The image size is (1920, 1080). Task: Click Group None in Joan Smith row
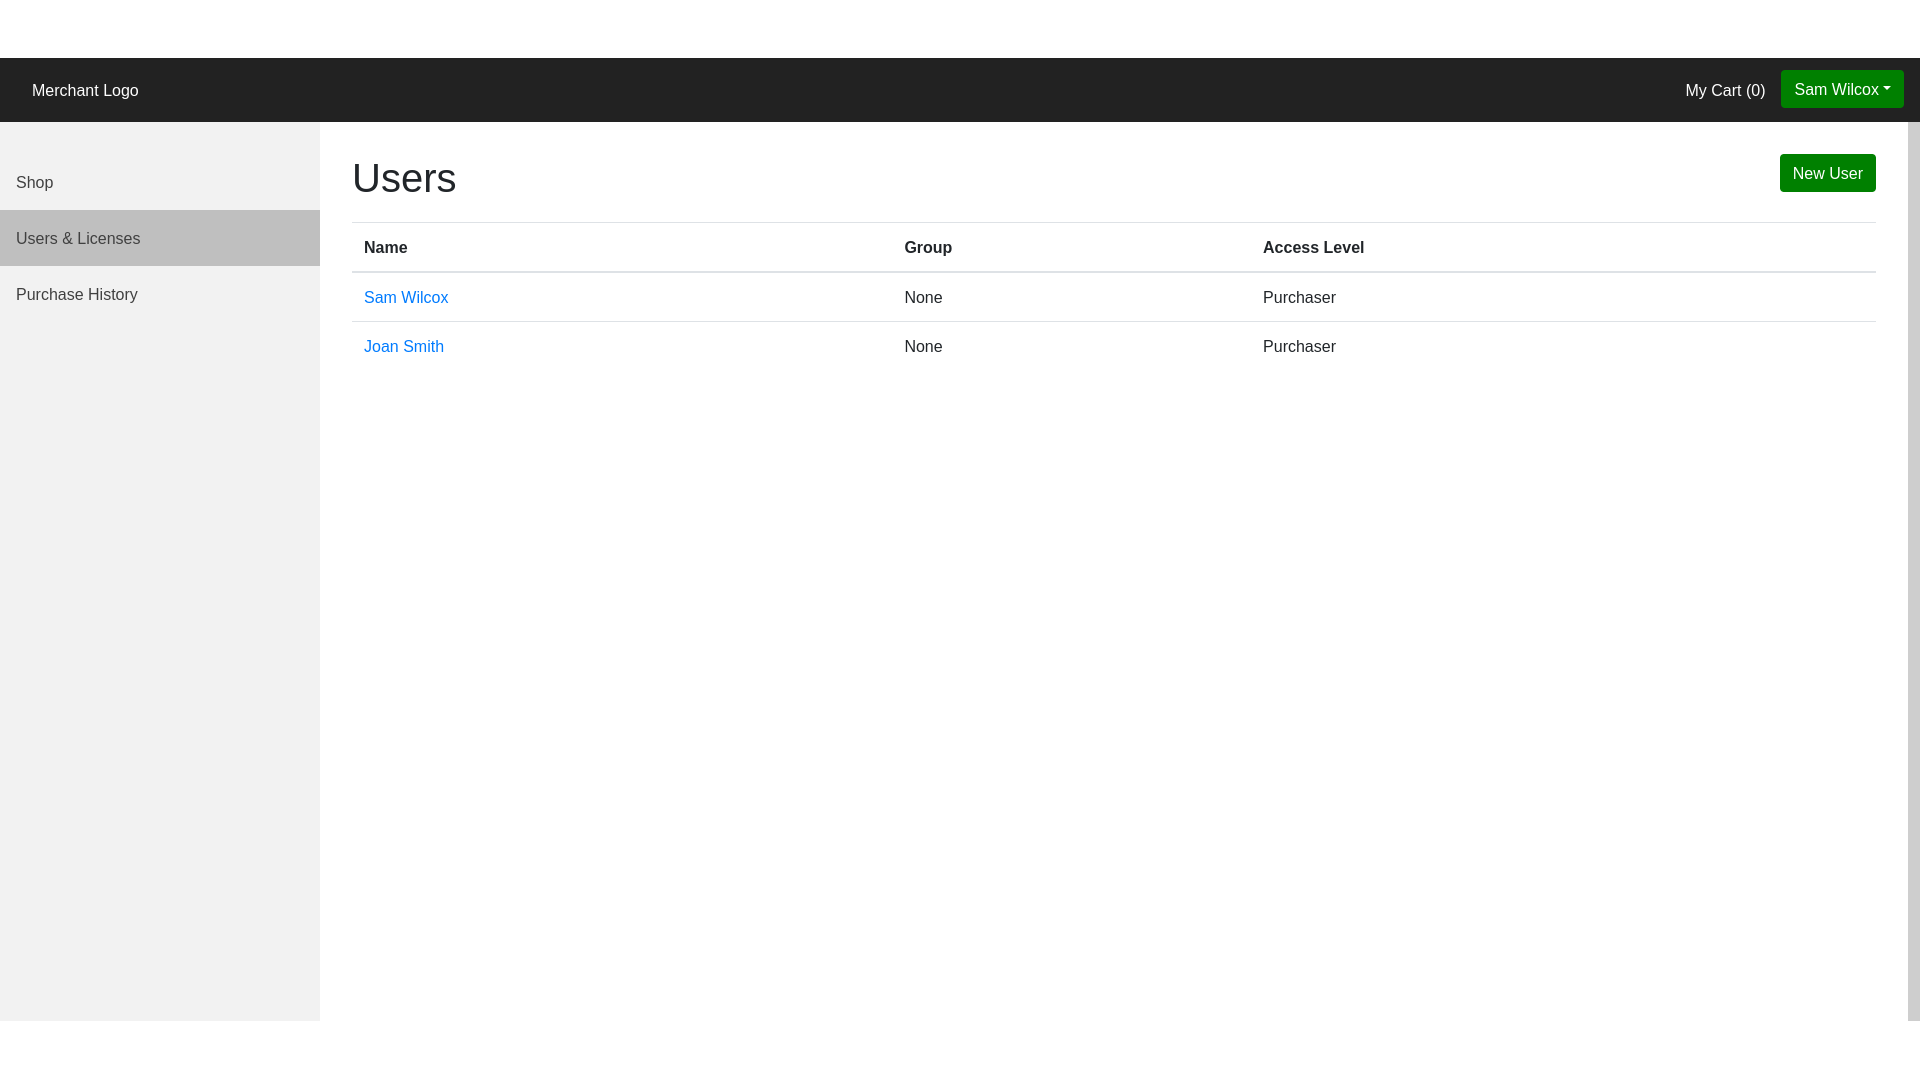(x=923, y=346)
